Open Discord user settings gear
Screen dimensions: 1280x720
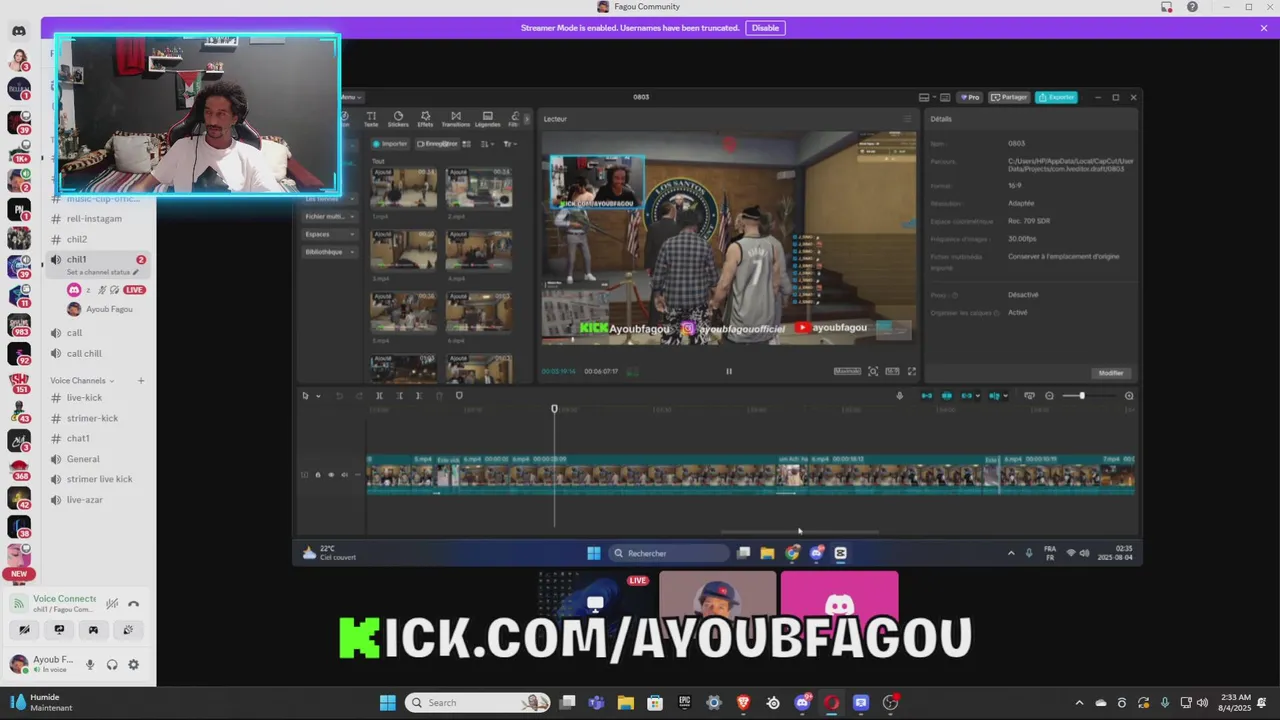133,665
